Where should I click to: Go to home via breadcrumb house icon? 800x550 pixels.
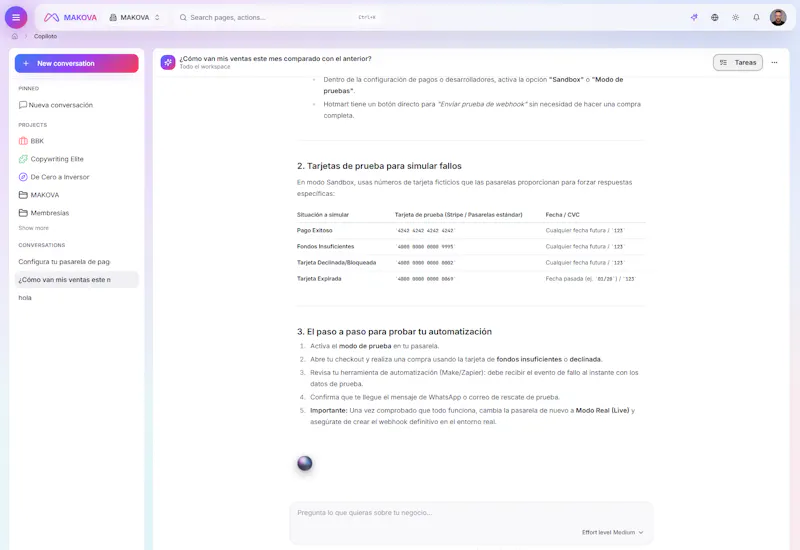(15, 36)
